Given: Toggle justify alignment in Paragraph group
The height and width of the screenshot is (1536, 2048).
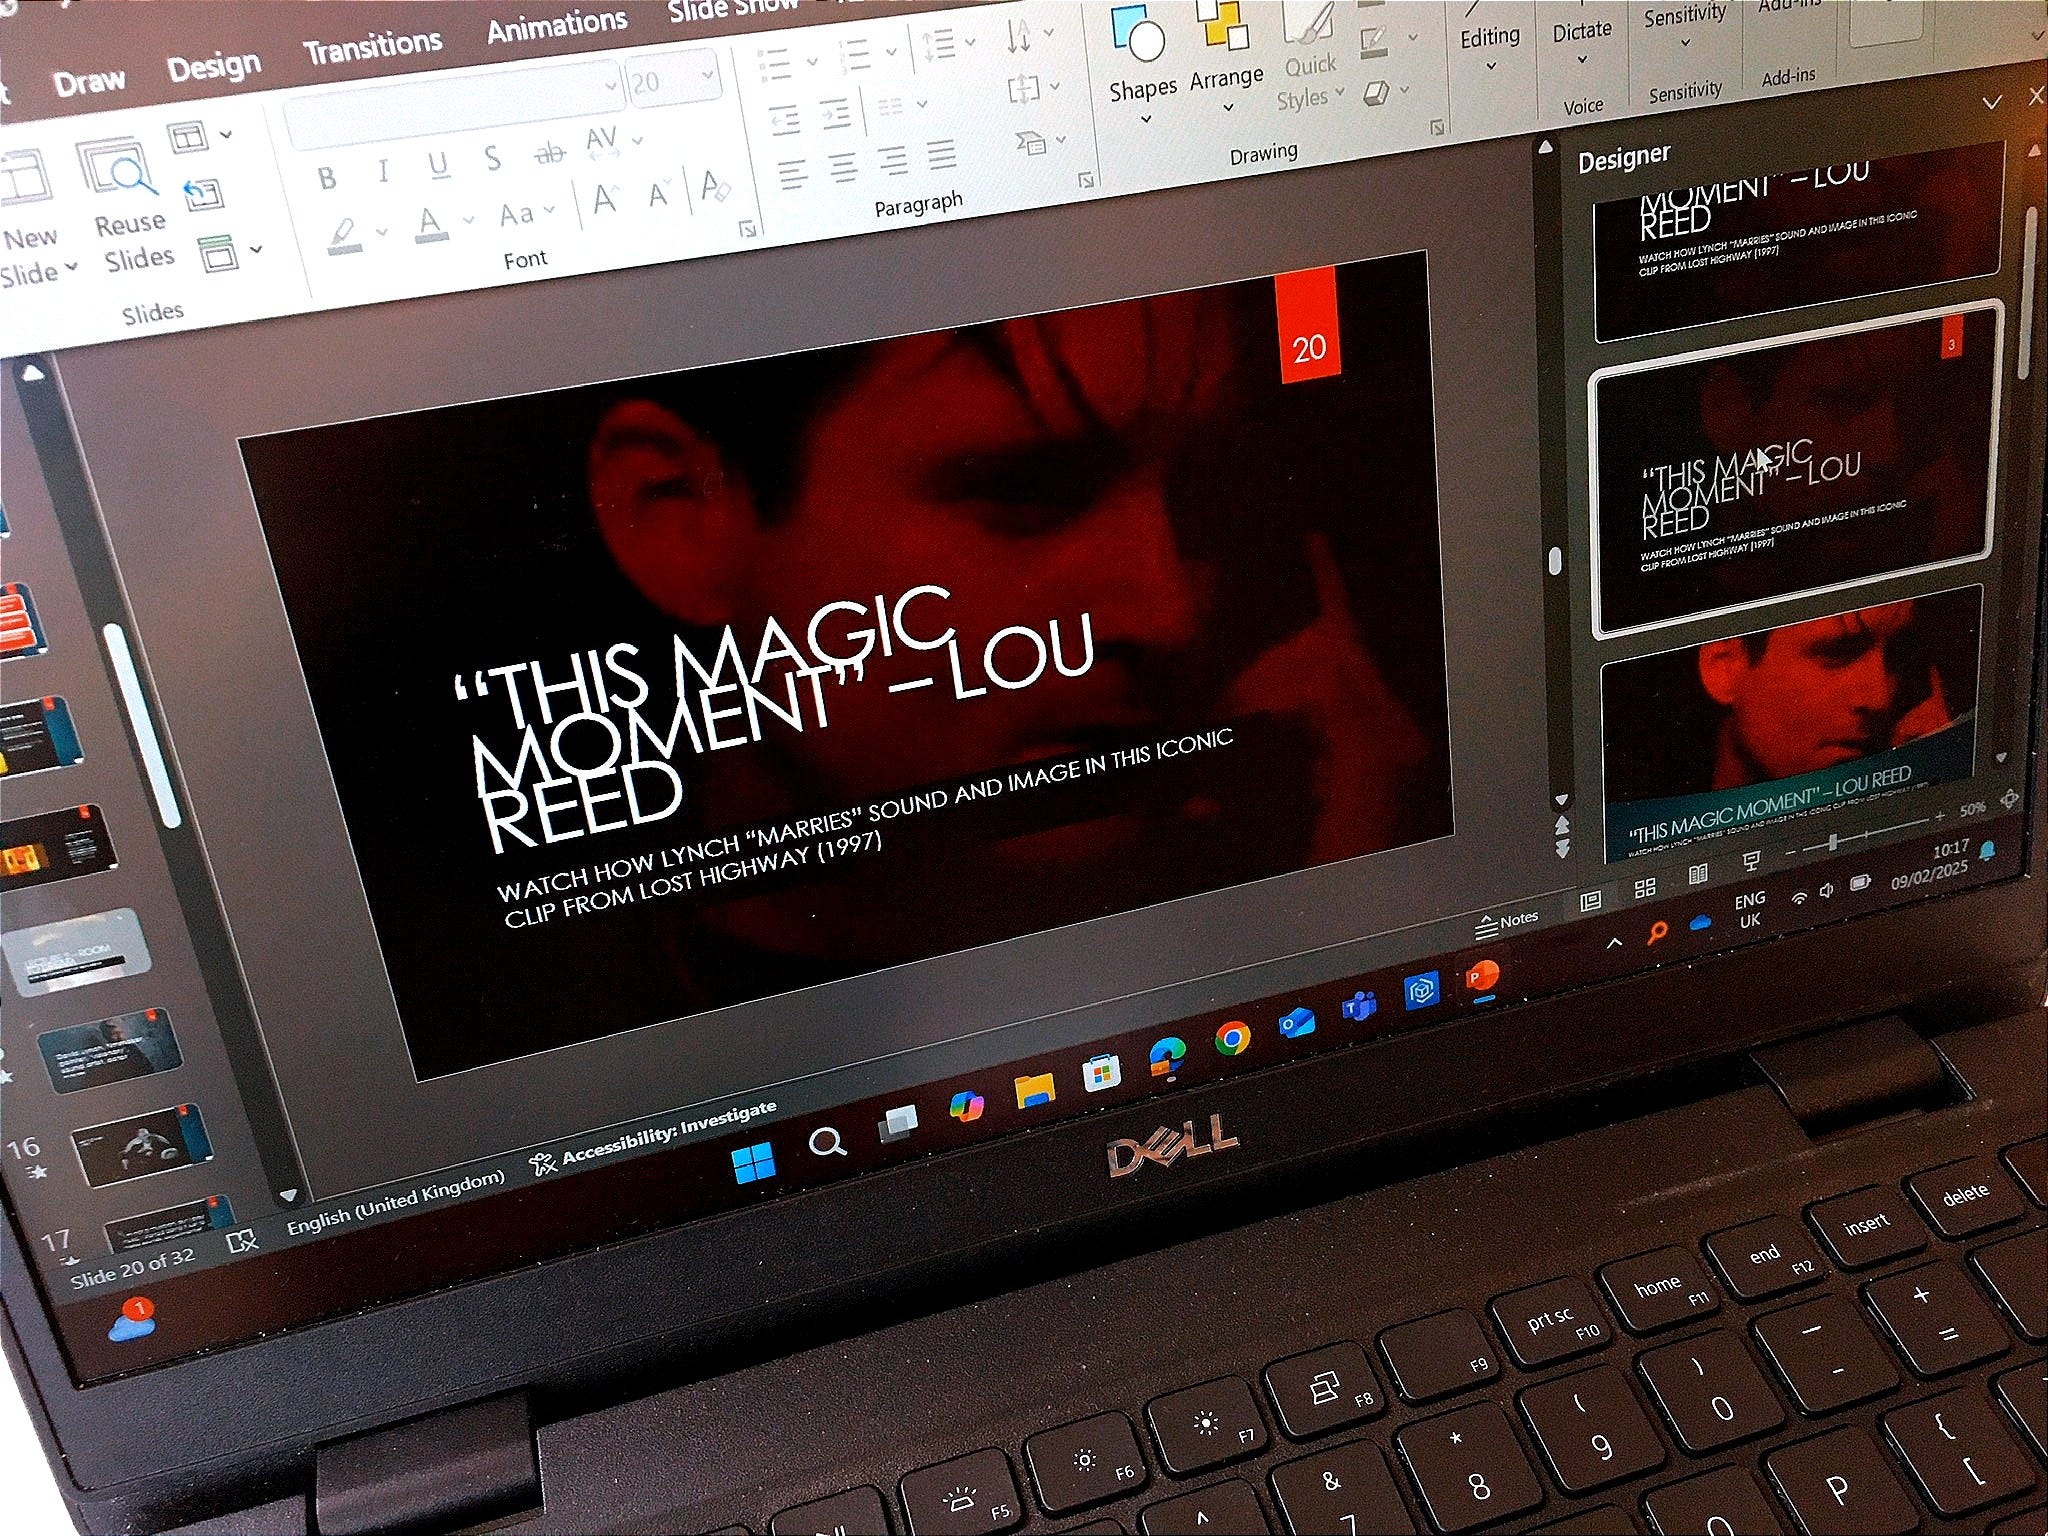Looking at the screenshot, I should pyautogui.click(x=941, y=154).
